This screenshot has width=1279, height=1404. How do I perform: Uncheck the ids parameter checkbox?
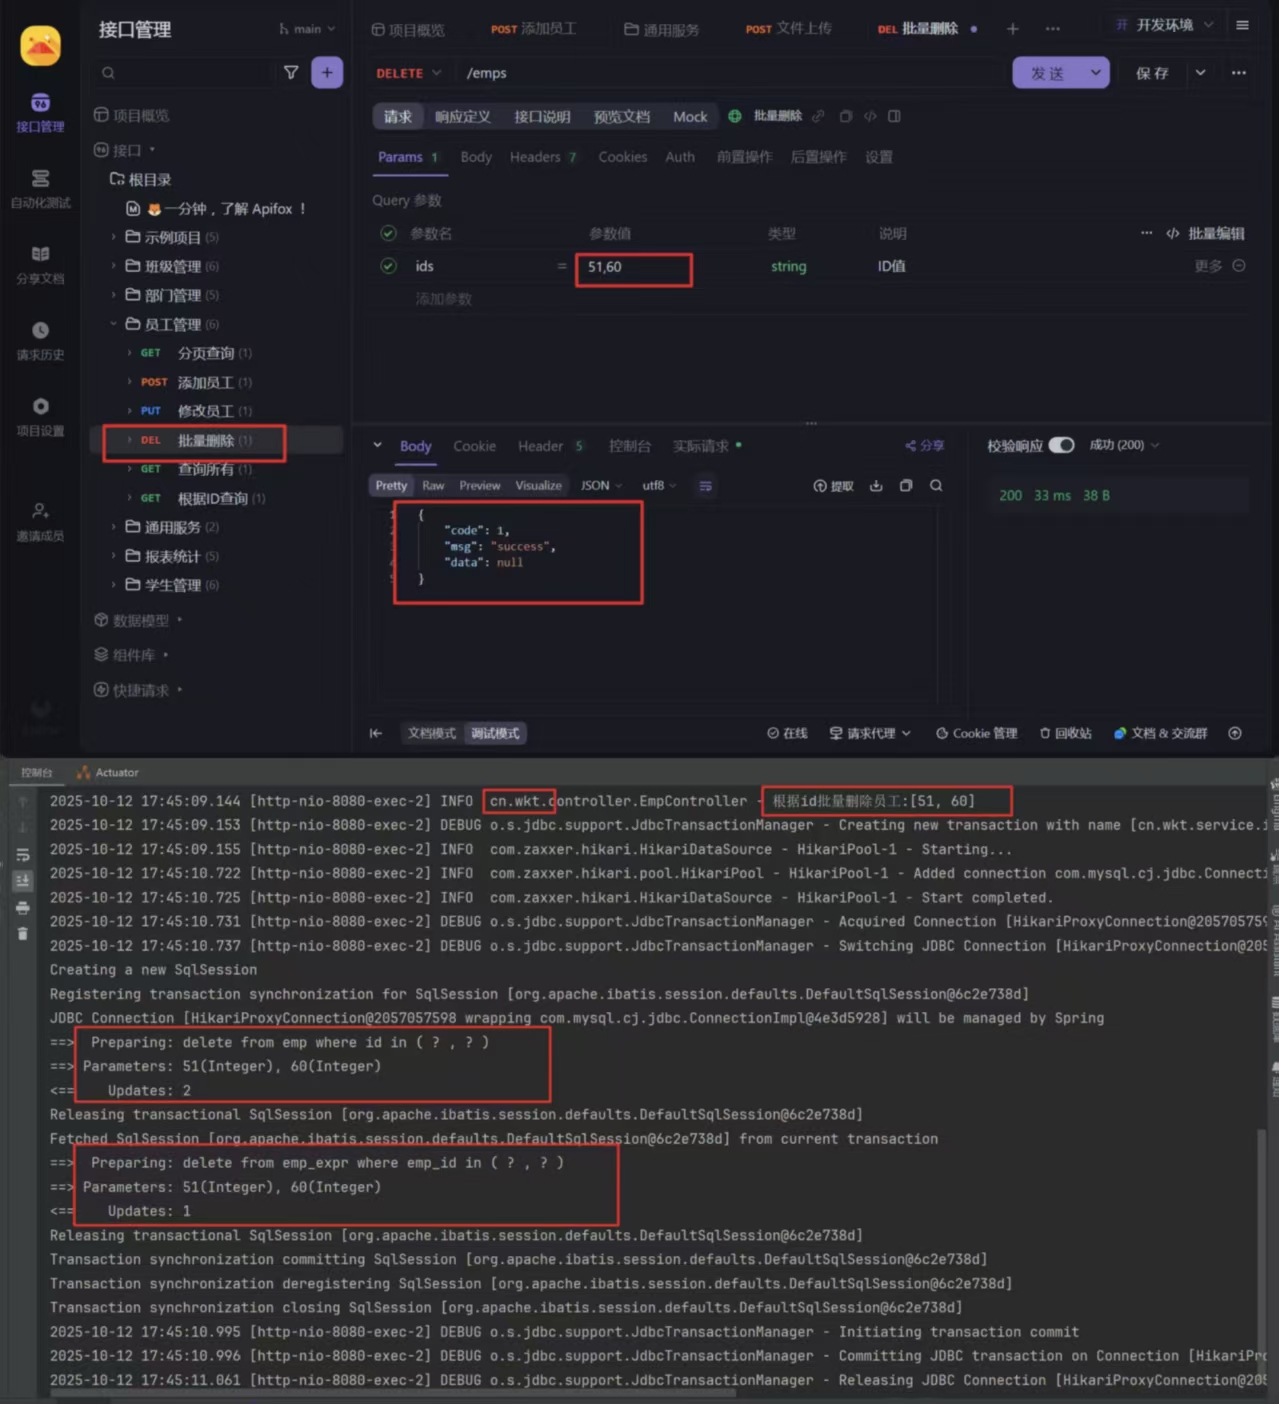tap(389, 266)
